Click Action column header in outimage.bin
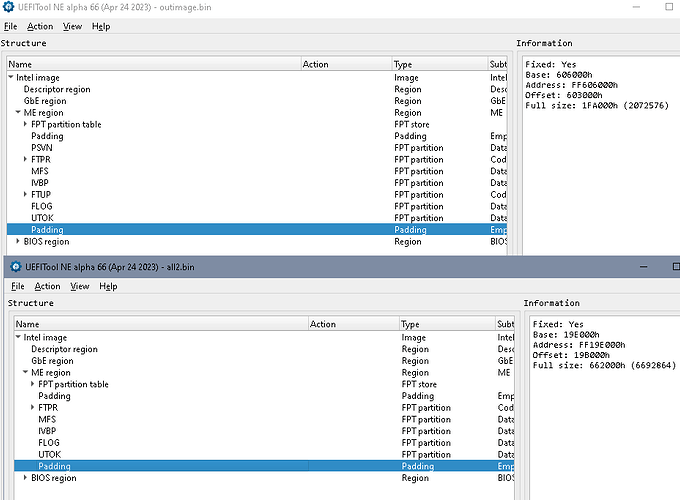This screenshot has height=500, width=680. pyautogui.click(x=347, y=64)
